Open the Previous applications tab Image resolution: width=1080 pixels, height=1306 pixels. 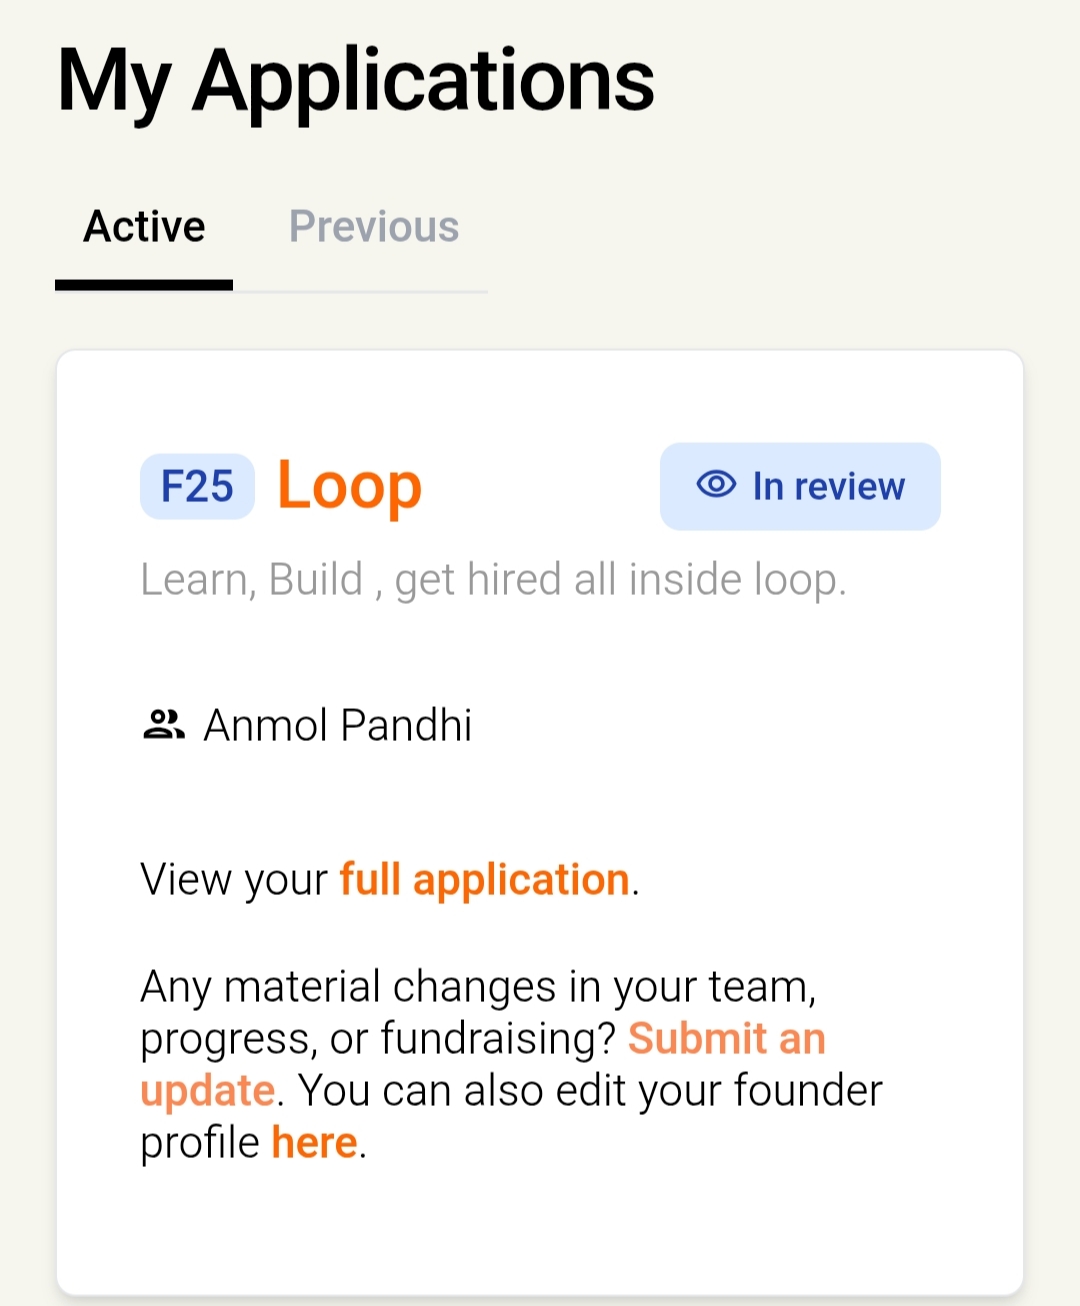pyautogui.click(x=374, y=227)
